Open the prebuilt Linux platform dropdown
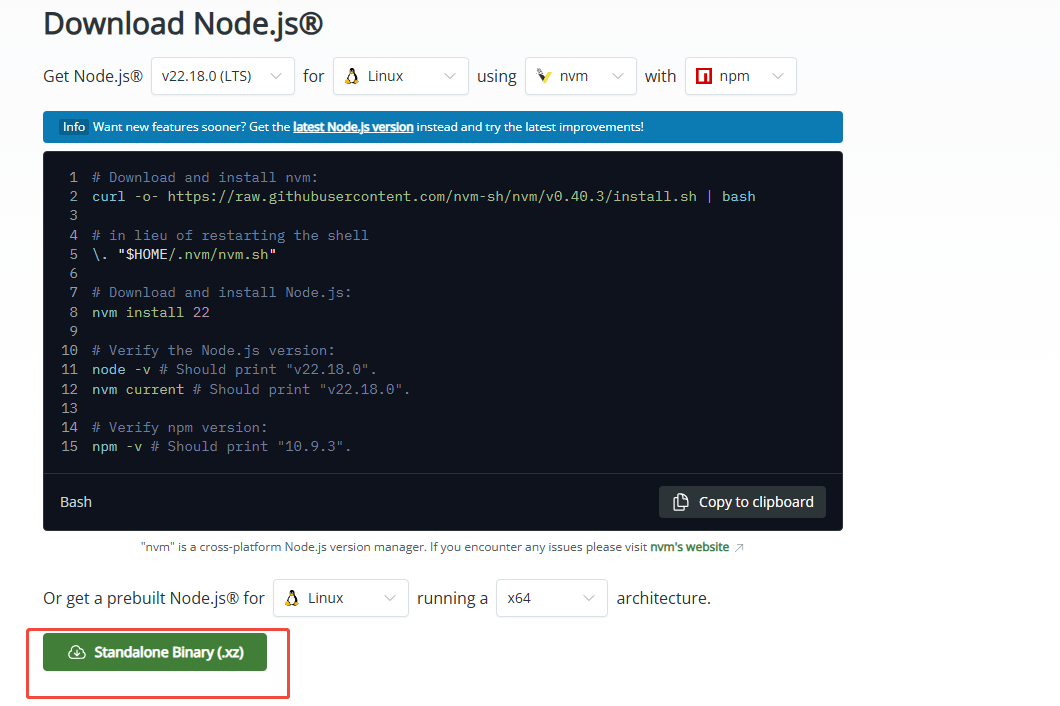Screen dimensions: 1060x706 click(x=341, y=598)
